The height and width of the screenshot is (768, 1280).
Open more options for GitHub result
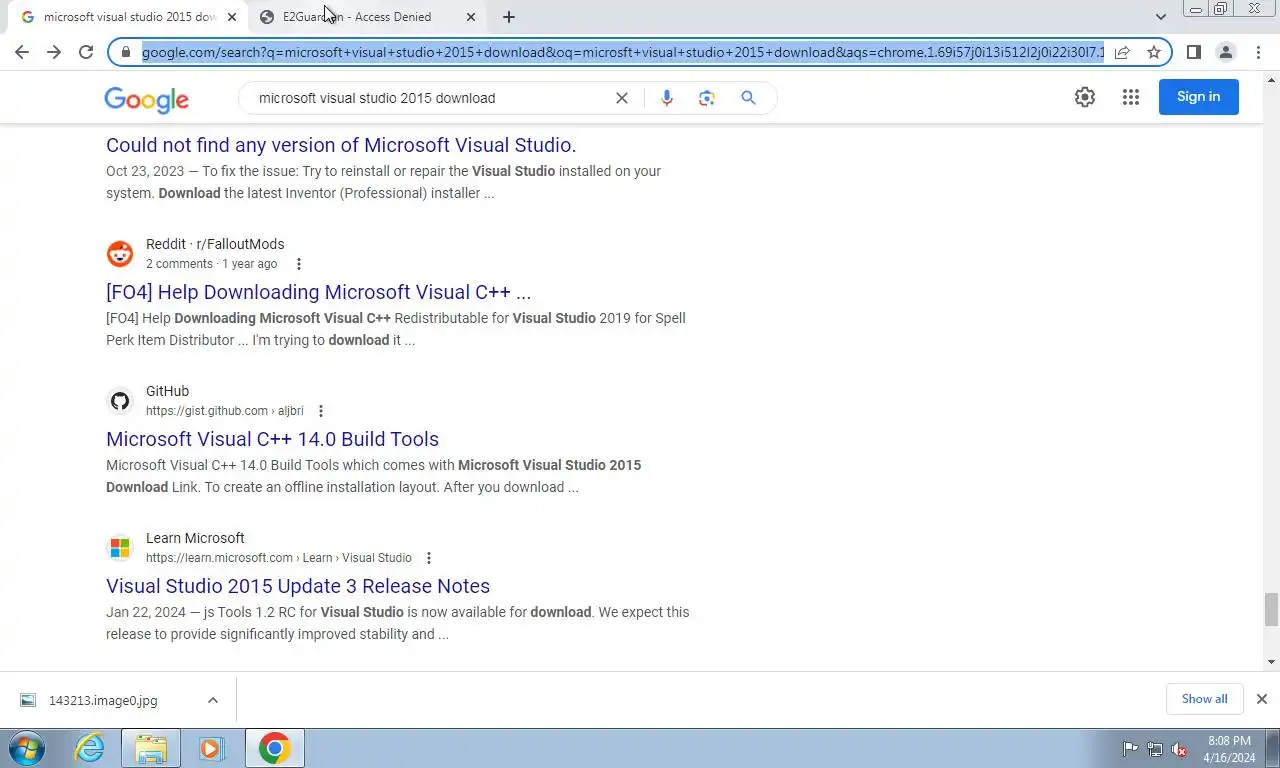click(x=321, y=411)
